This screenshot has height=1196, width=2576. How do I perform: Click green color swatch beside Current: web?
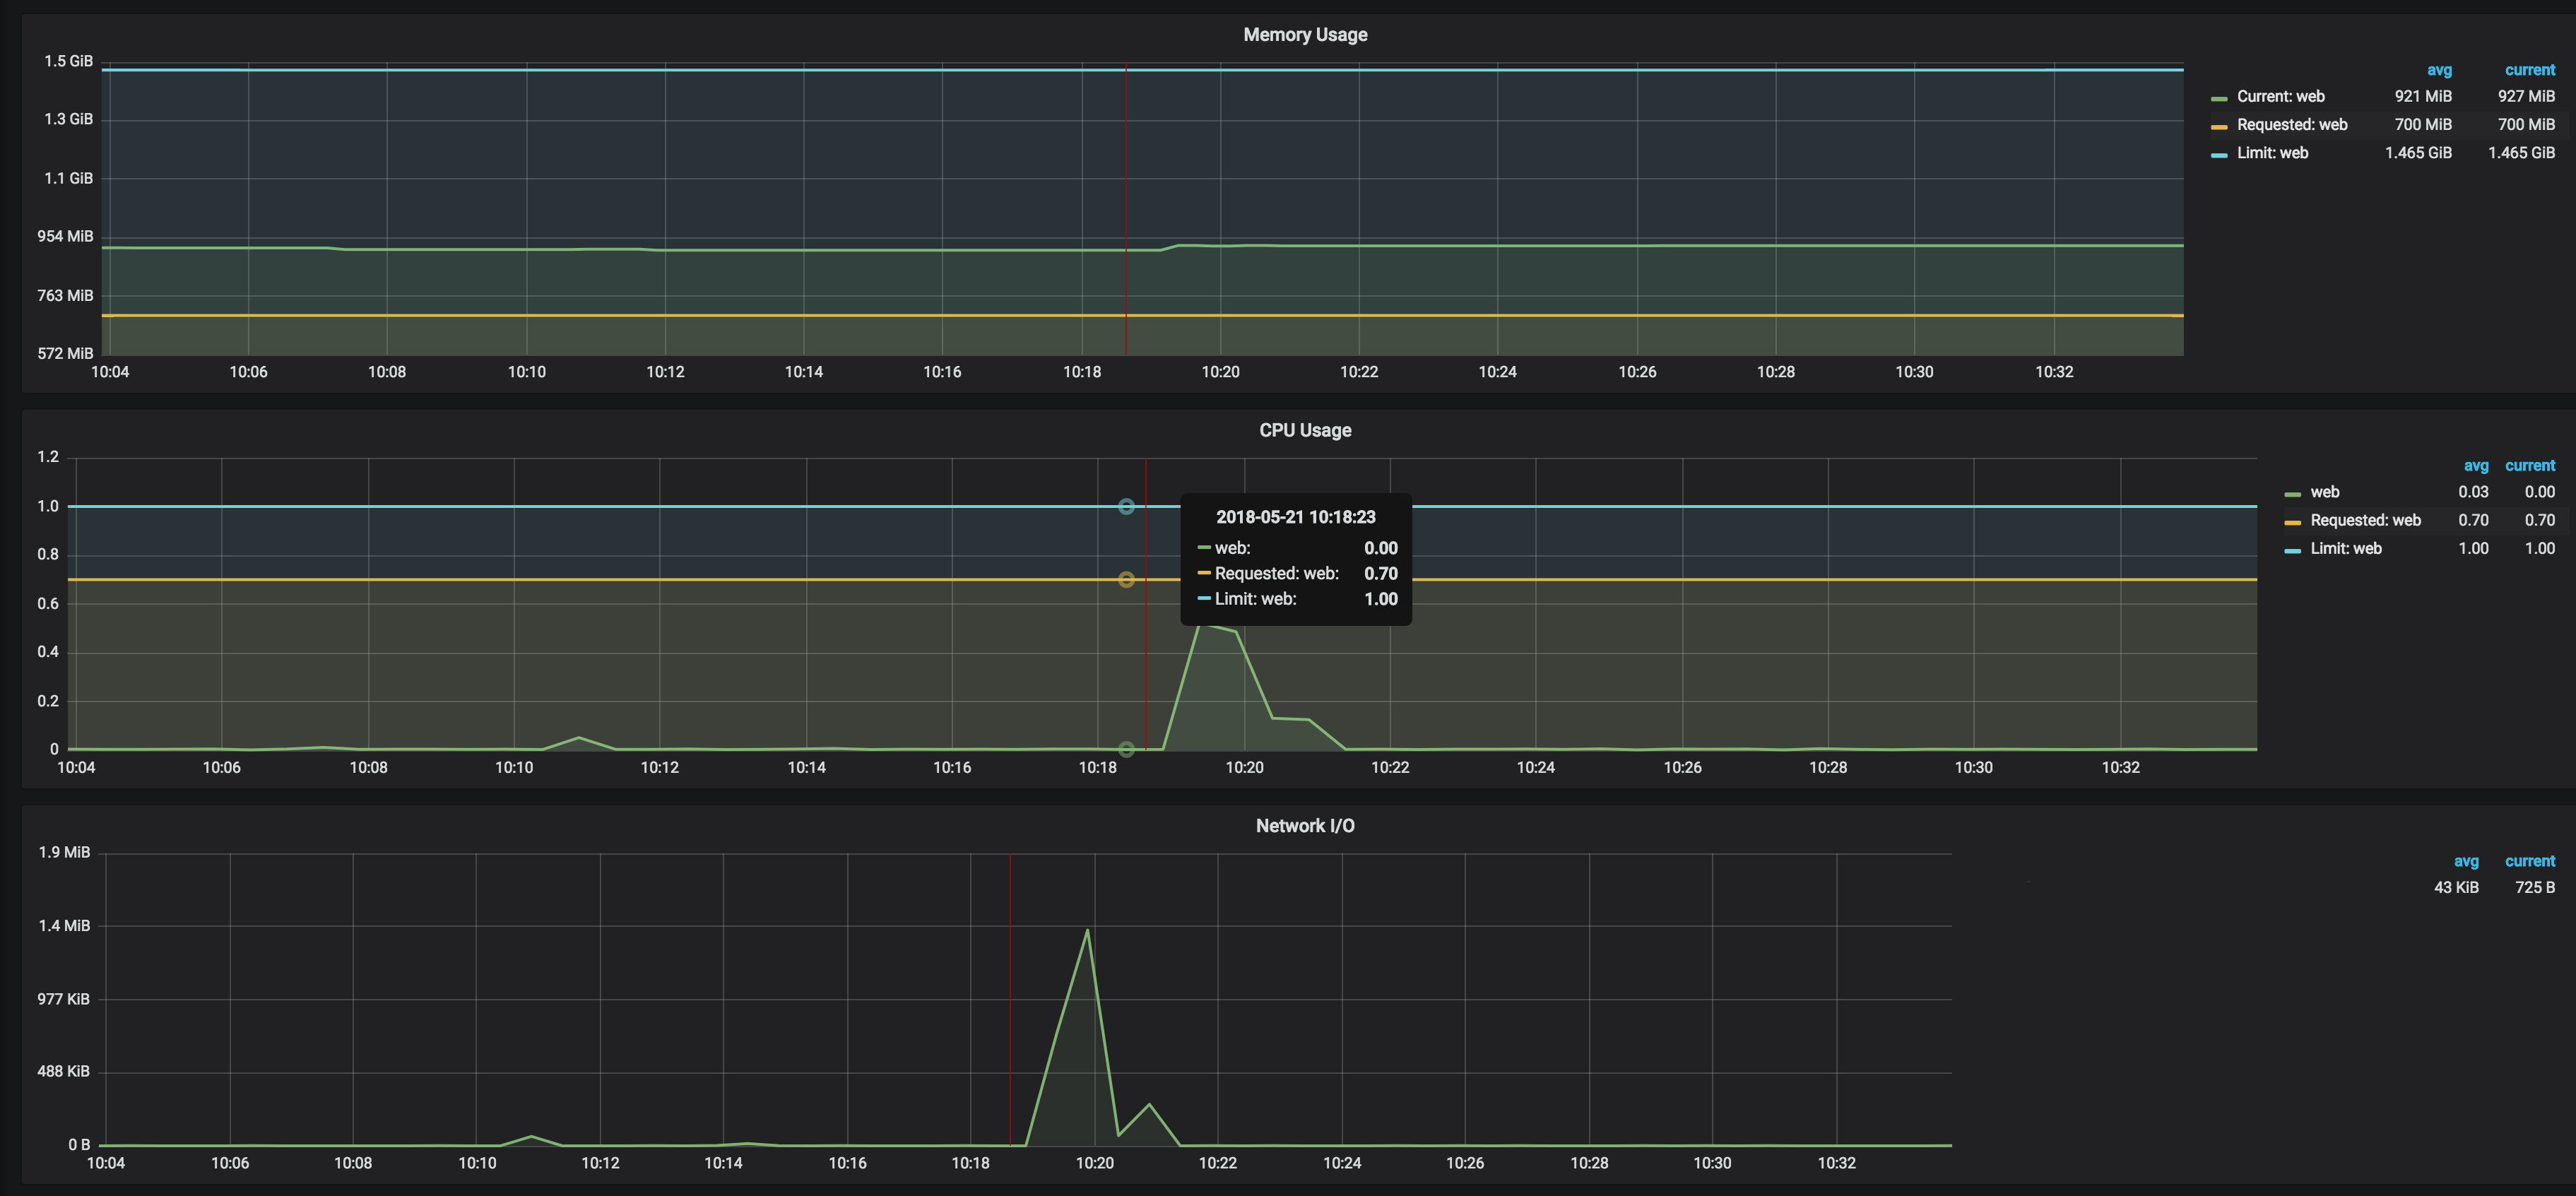pyautogui.click(x=2219, y=98)
